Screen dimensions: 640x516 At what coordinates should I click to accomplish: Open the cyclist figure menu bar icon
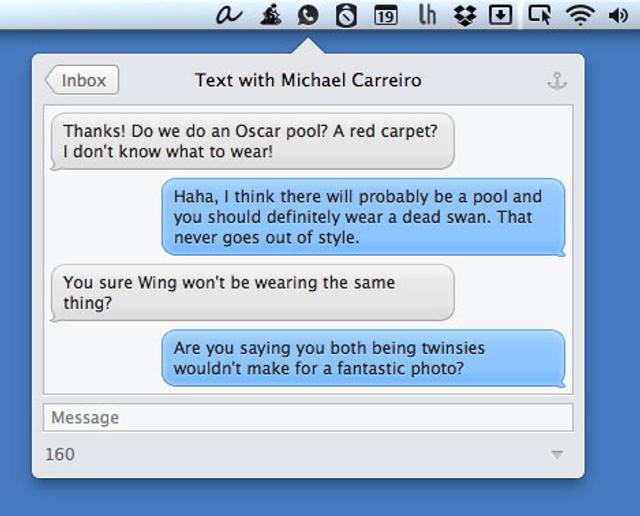pyautogui.click(x=270, y=15)
